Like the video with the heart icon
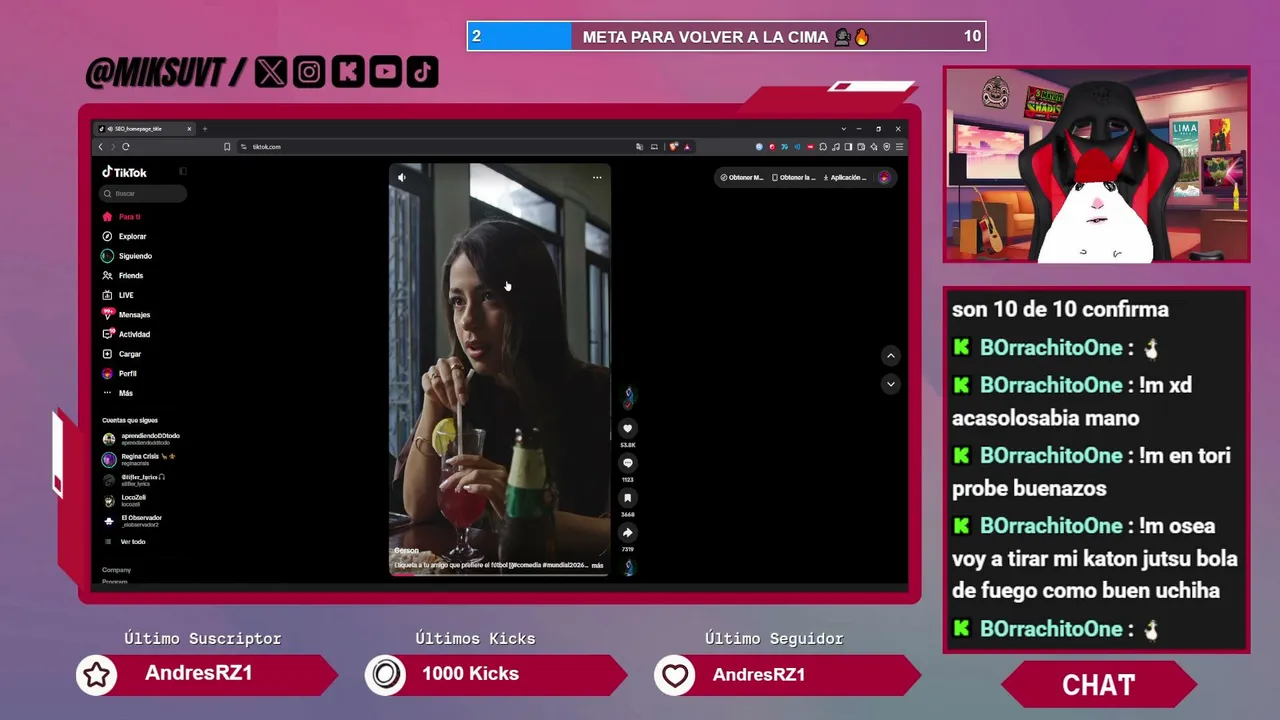The width and height of the screenshot is (1280, 720). pos(628,429)
